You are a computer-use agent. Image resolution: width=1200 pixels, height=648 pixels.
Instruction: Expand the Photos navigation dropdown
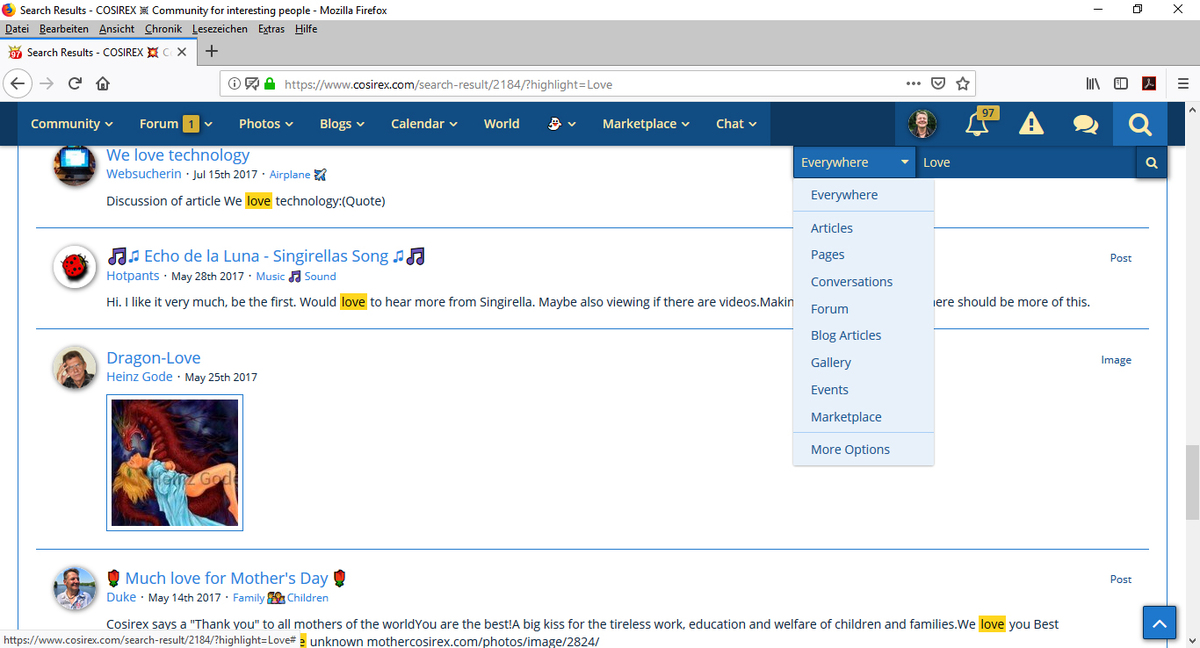(266, 124)
